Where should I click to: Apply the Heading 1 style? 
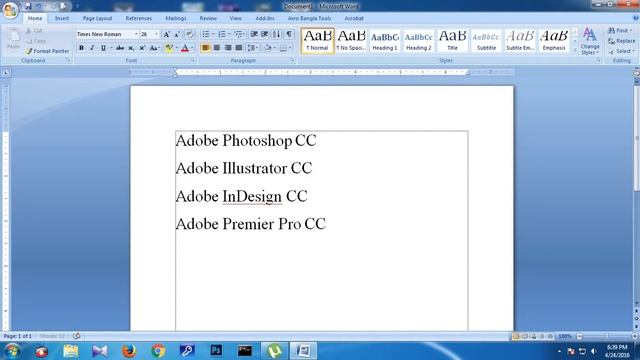384,40
